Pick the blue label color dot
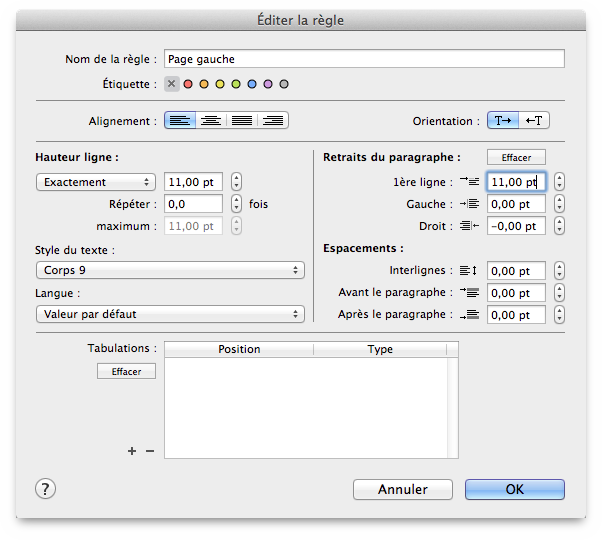 (252, 84)
